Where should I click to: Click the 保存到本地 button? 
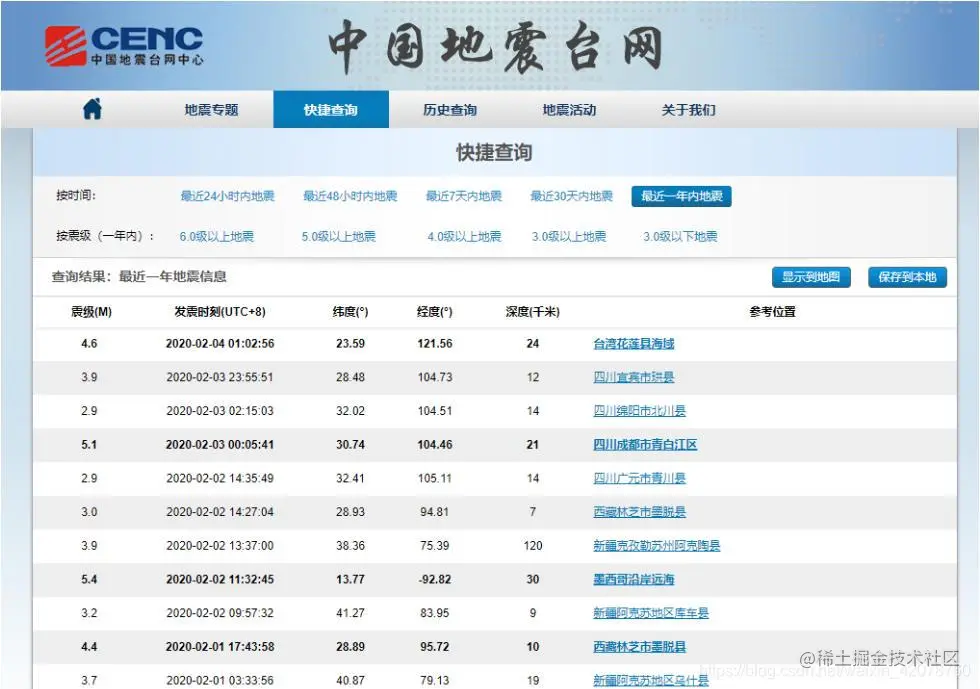coord(906,278)
